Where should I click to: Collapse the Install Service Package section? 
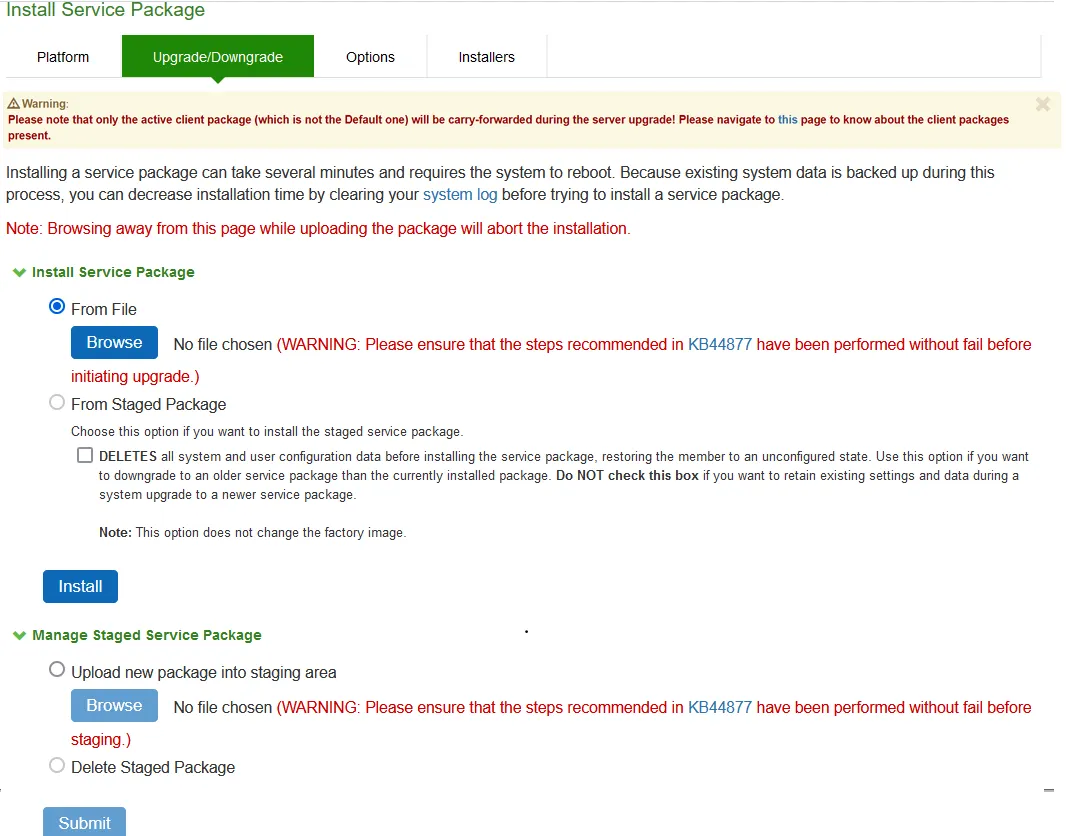point(19,273)
